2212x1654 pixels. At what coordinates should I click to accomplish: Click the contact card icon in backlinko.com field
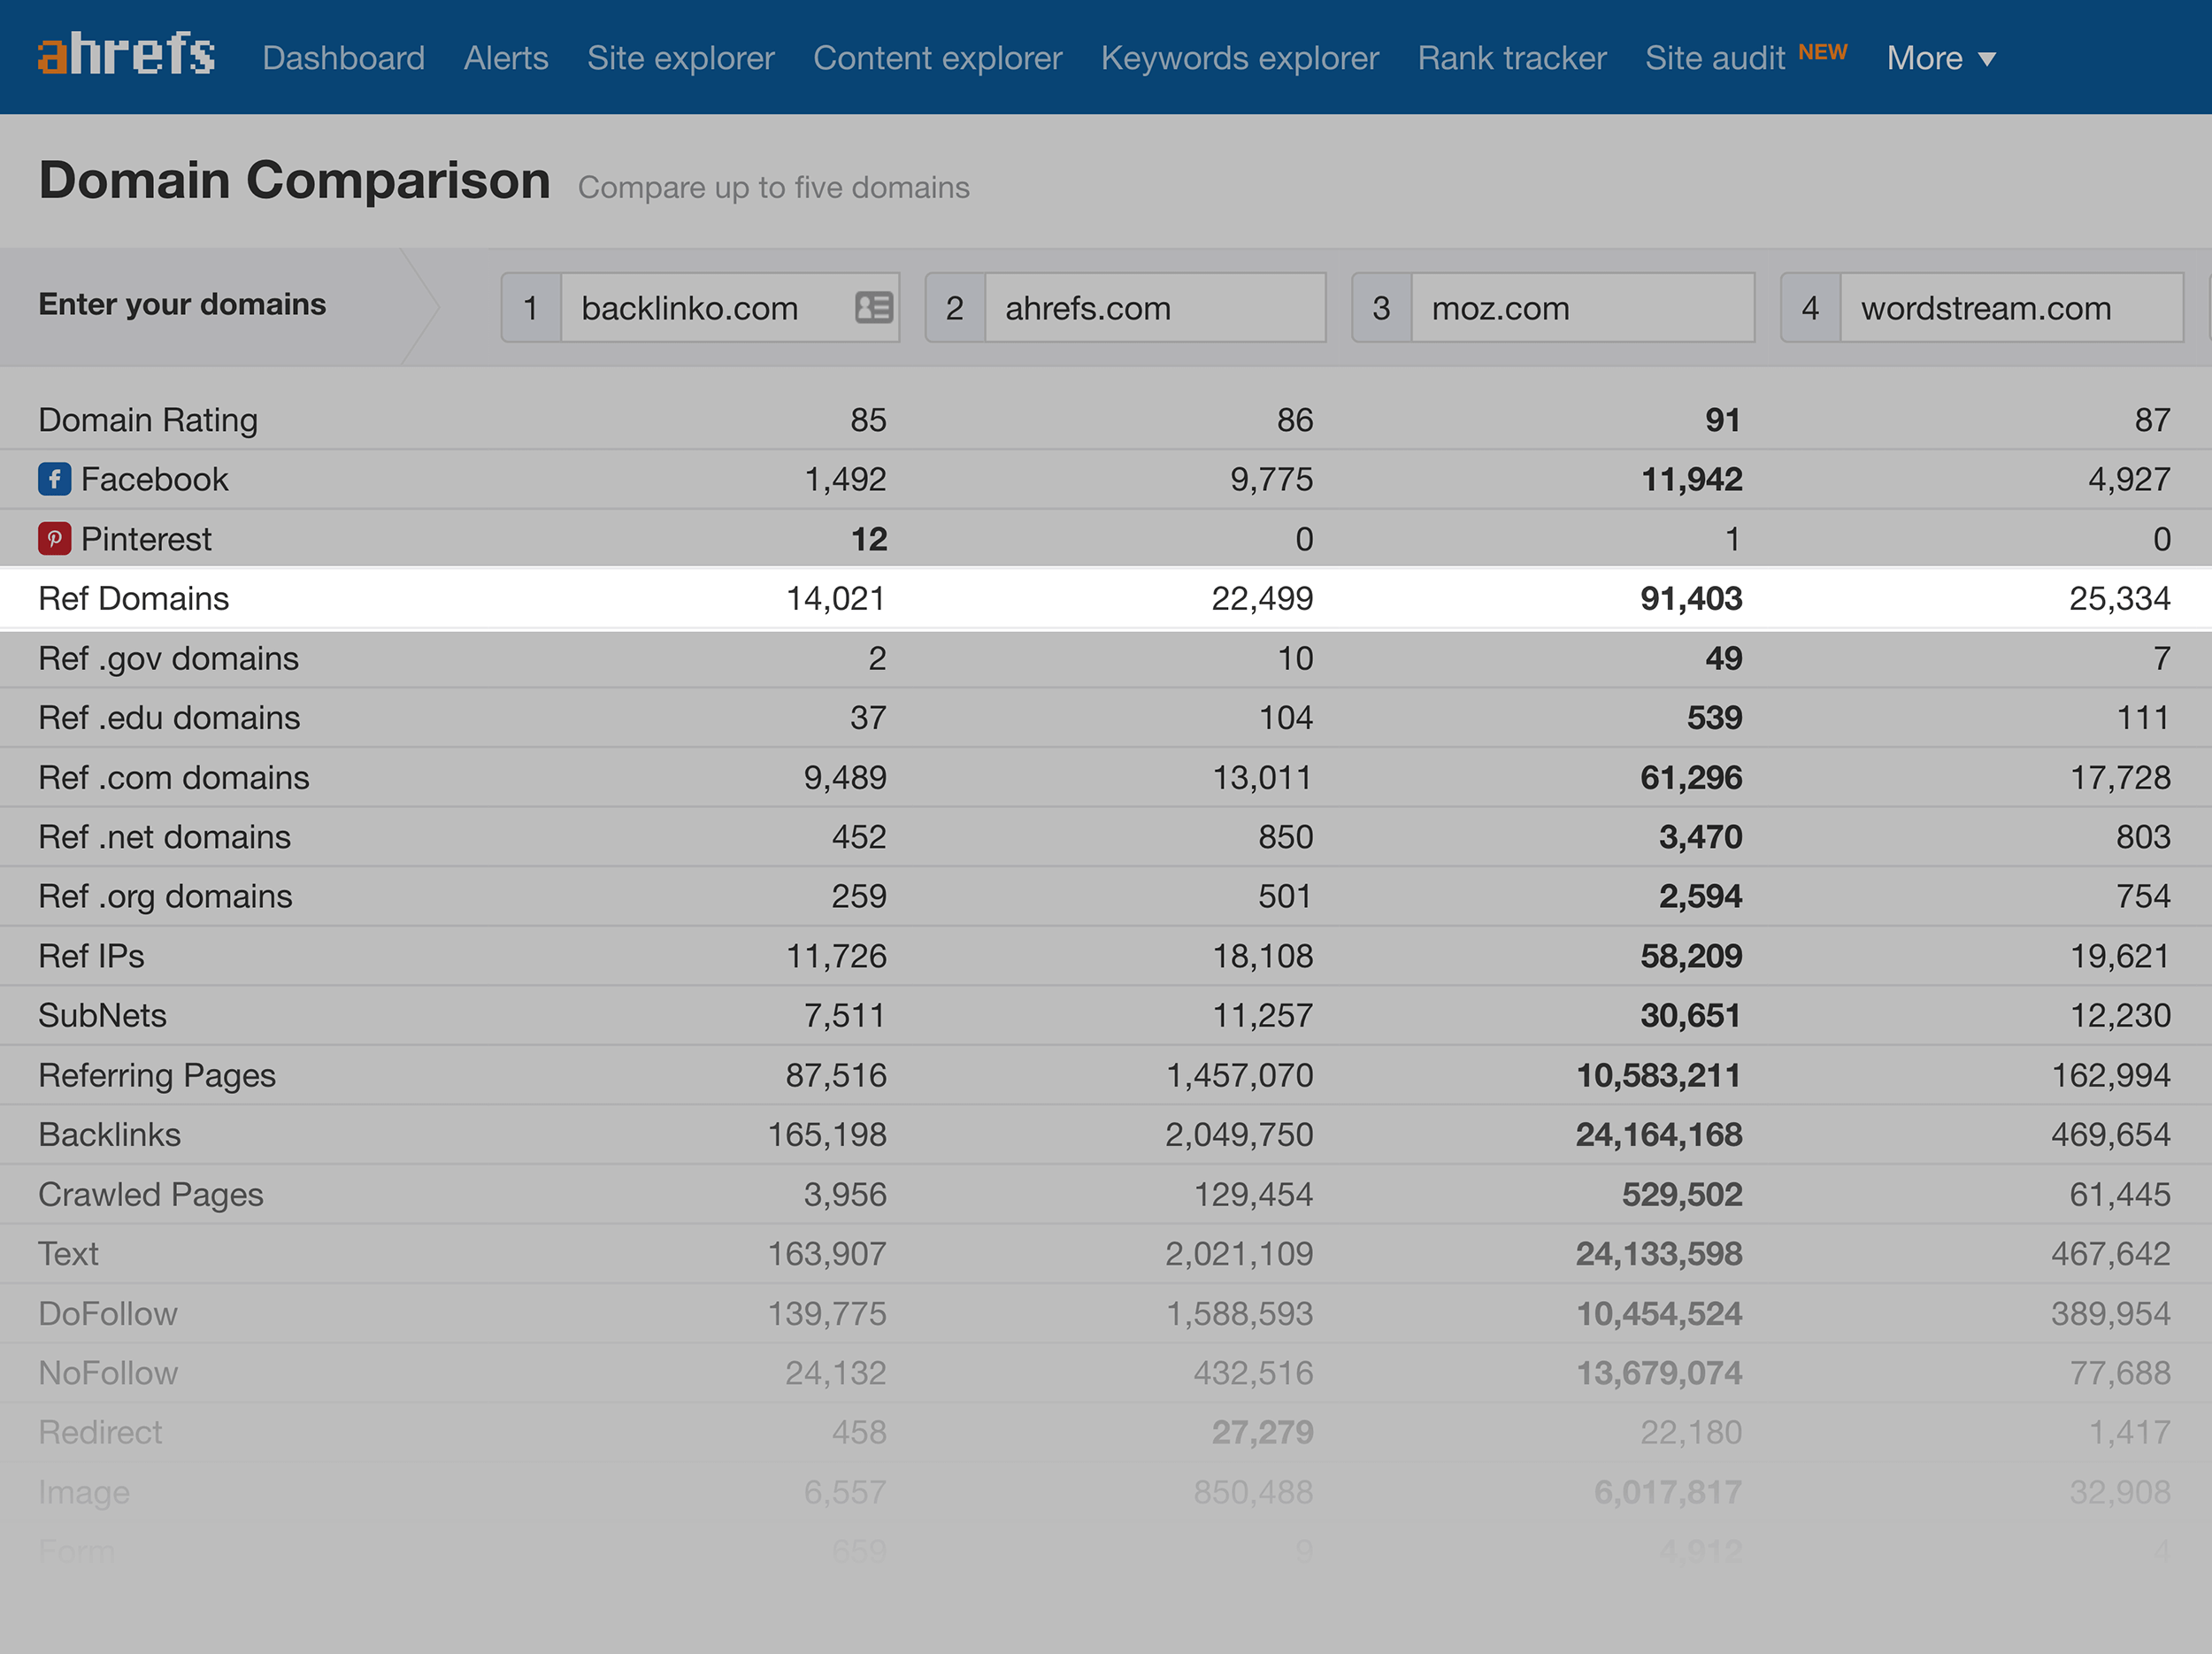tap(873, 307)
